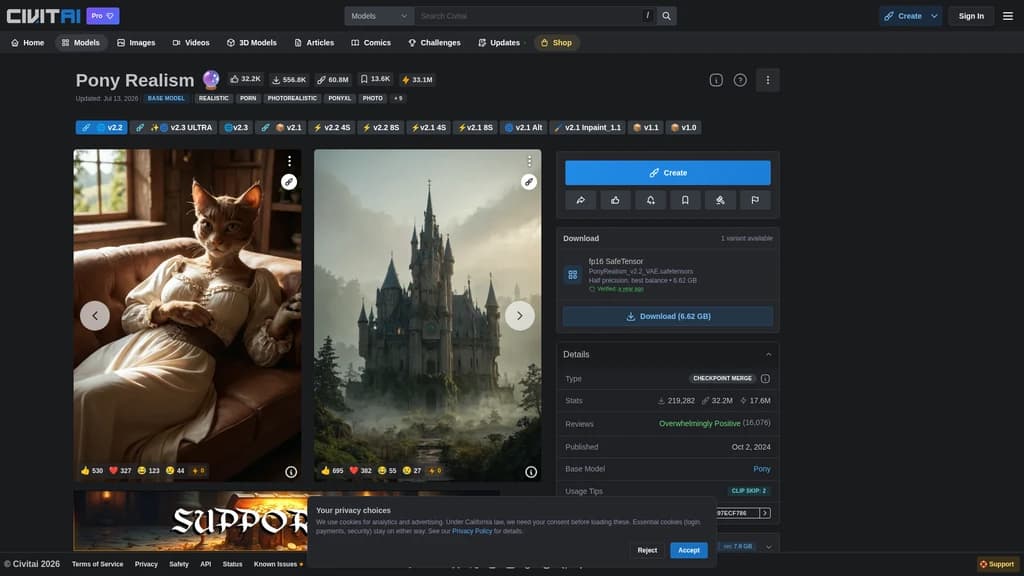Toggle heart reaction on castle image
This screenshot has width=1024, height=576.
pos(360,470)
